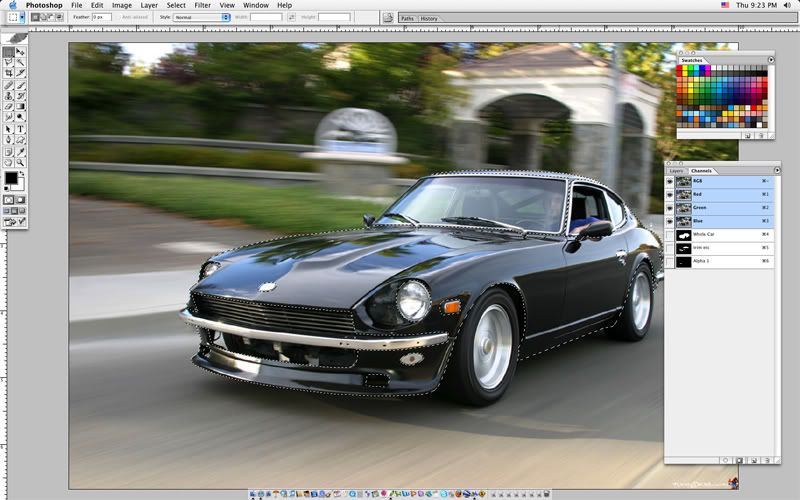The width and height of the screenshot is (800, 500).
Task: Select the Zoom magnifier tool
Action: (21, 162)
